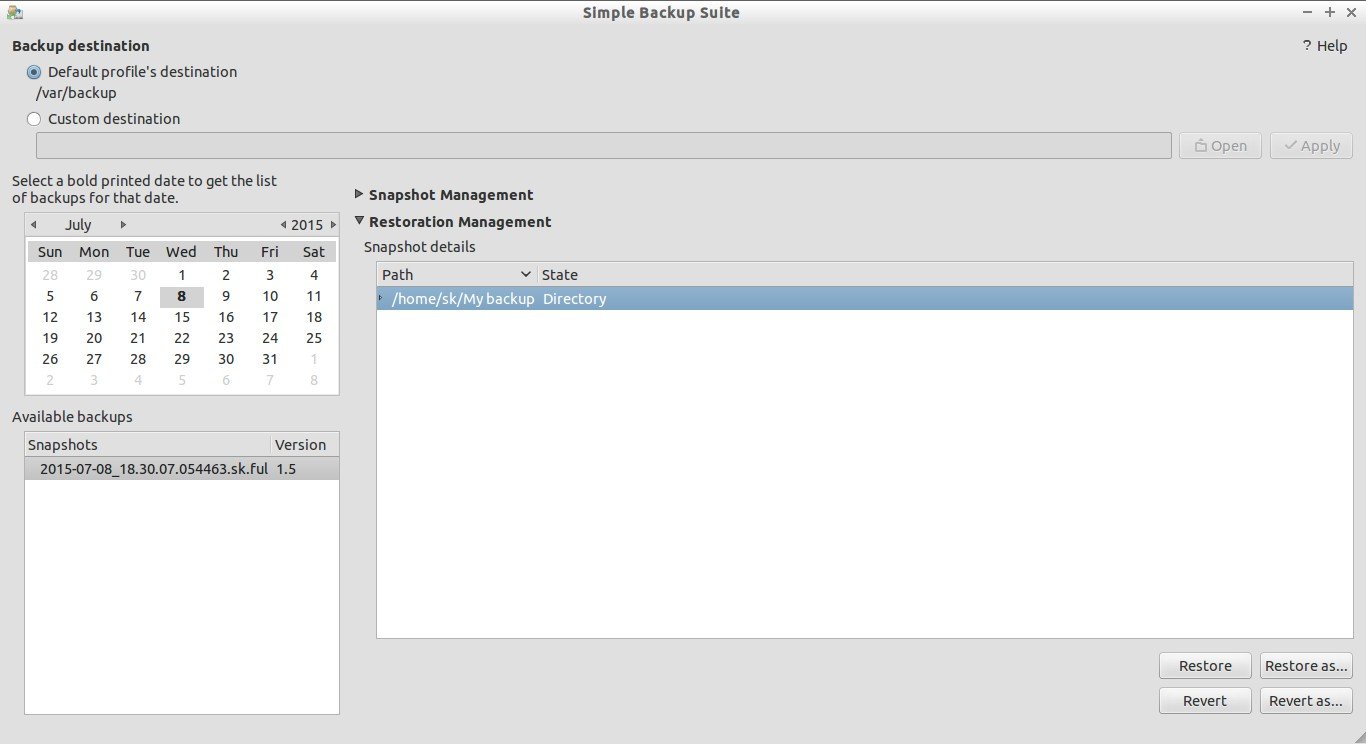Click the State column header
The width and height of the screenshot is (1366, 744).
coord(945,275)
